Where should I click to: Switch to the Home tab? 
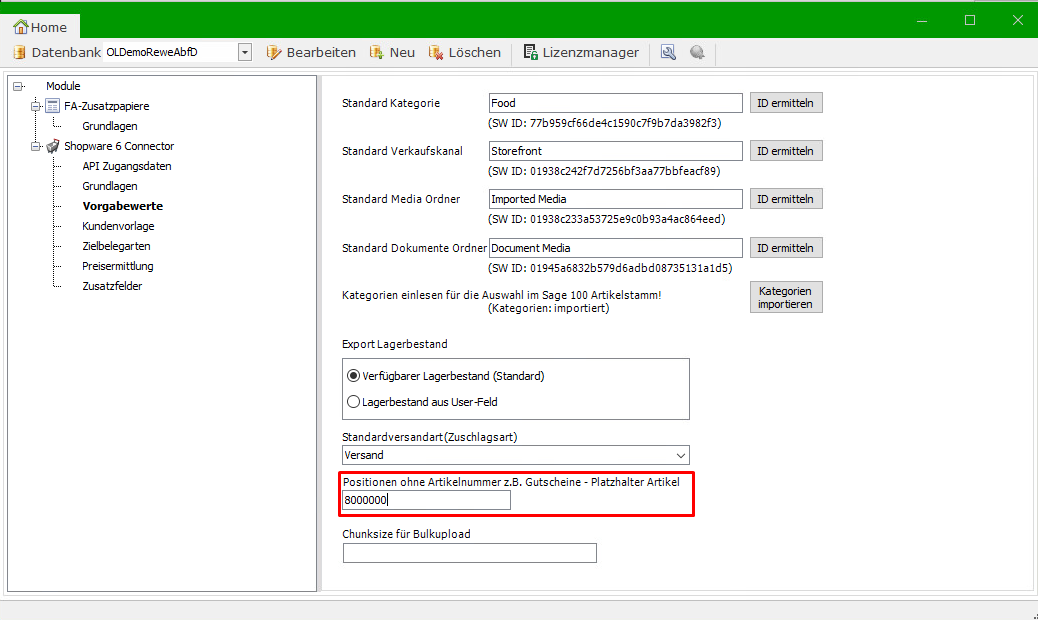pos(40,28)
